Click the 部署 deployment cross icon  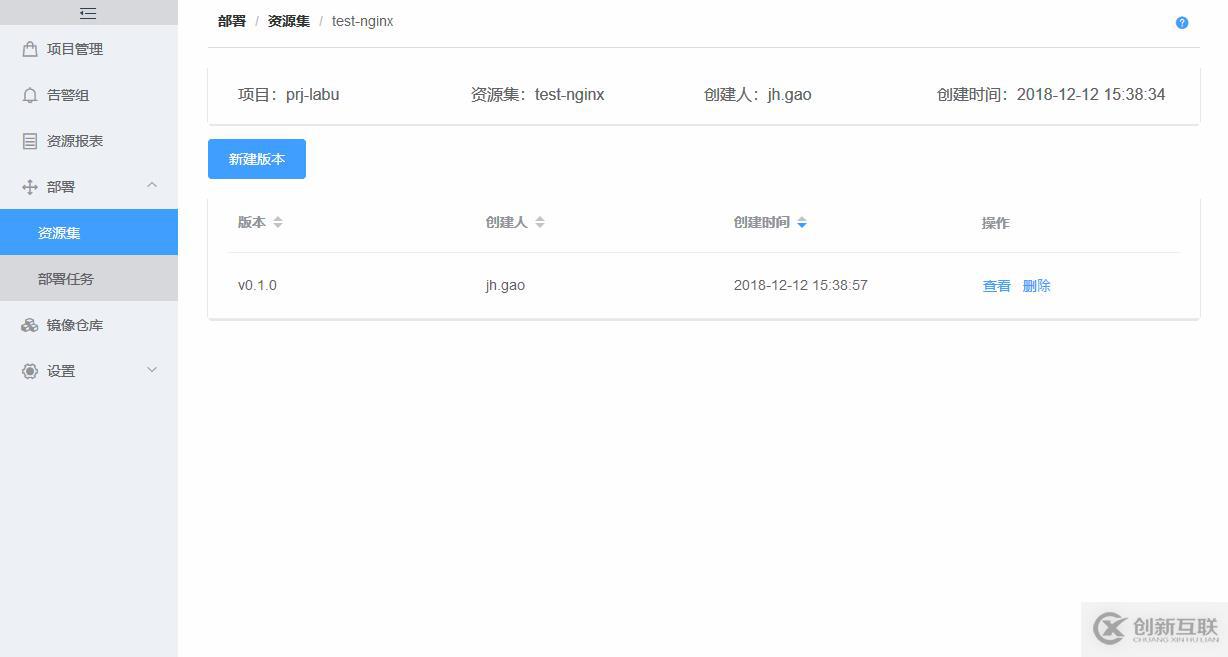tap(31, 186)
